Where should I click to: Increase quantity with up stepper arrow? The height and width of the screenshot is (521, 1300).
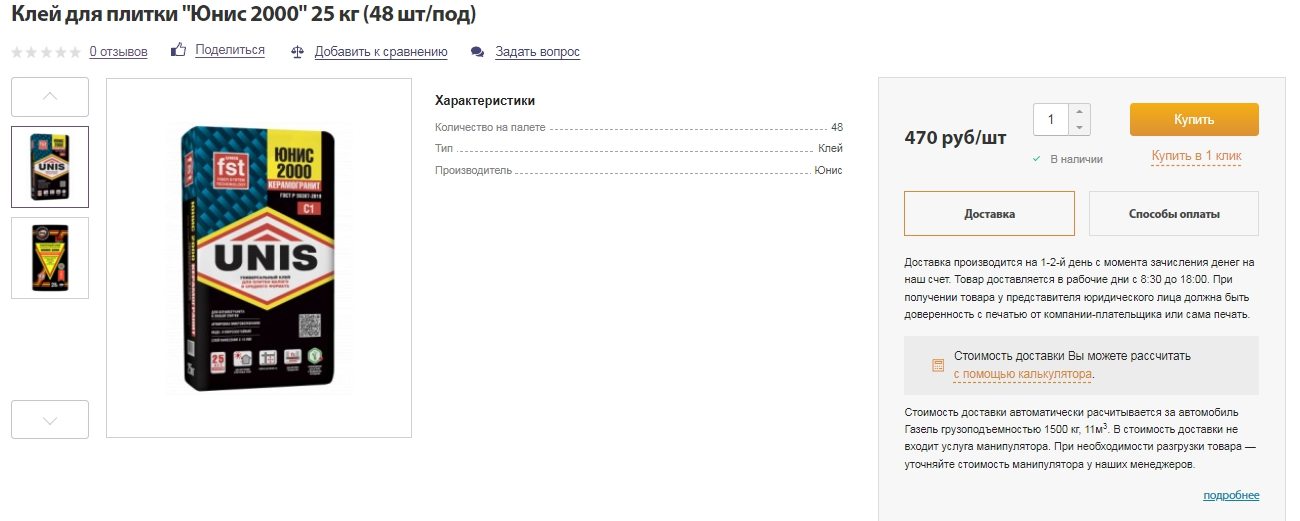click(1079, 111)
